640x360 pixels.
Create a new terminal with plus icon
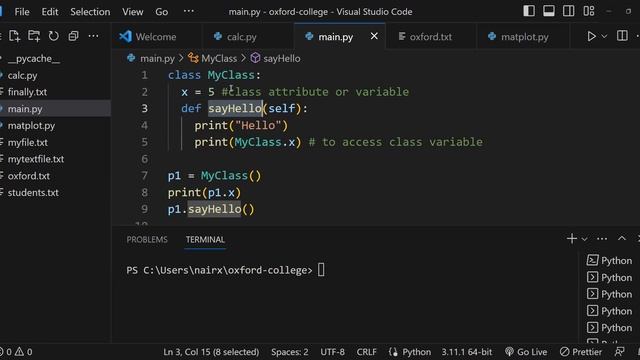[x=571, y=239]
